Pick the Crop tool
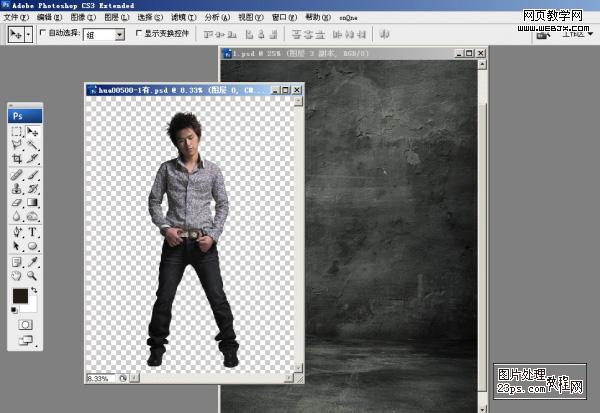Viewport: 600px width, 413px height. (17, 159)
